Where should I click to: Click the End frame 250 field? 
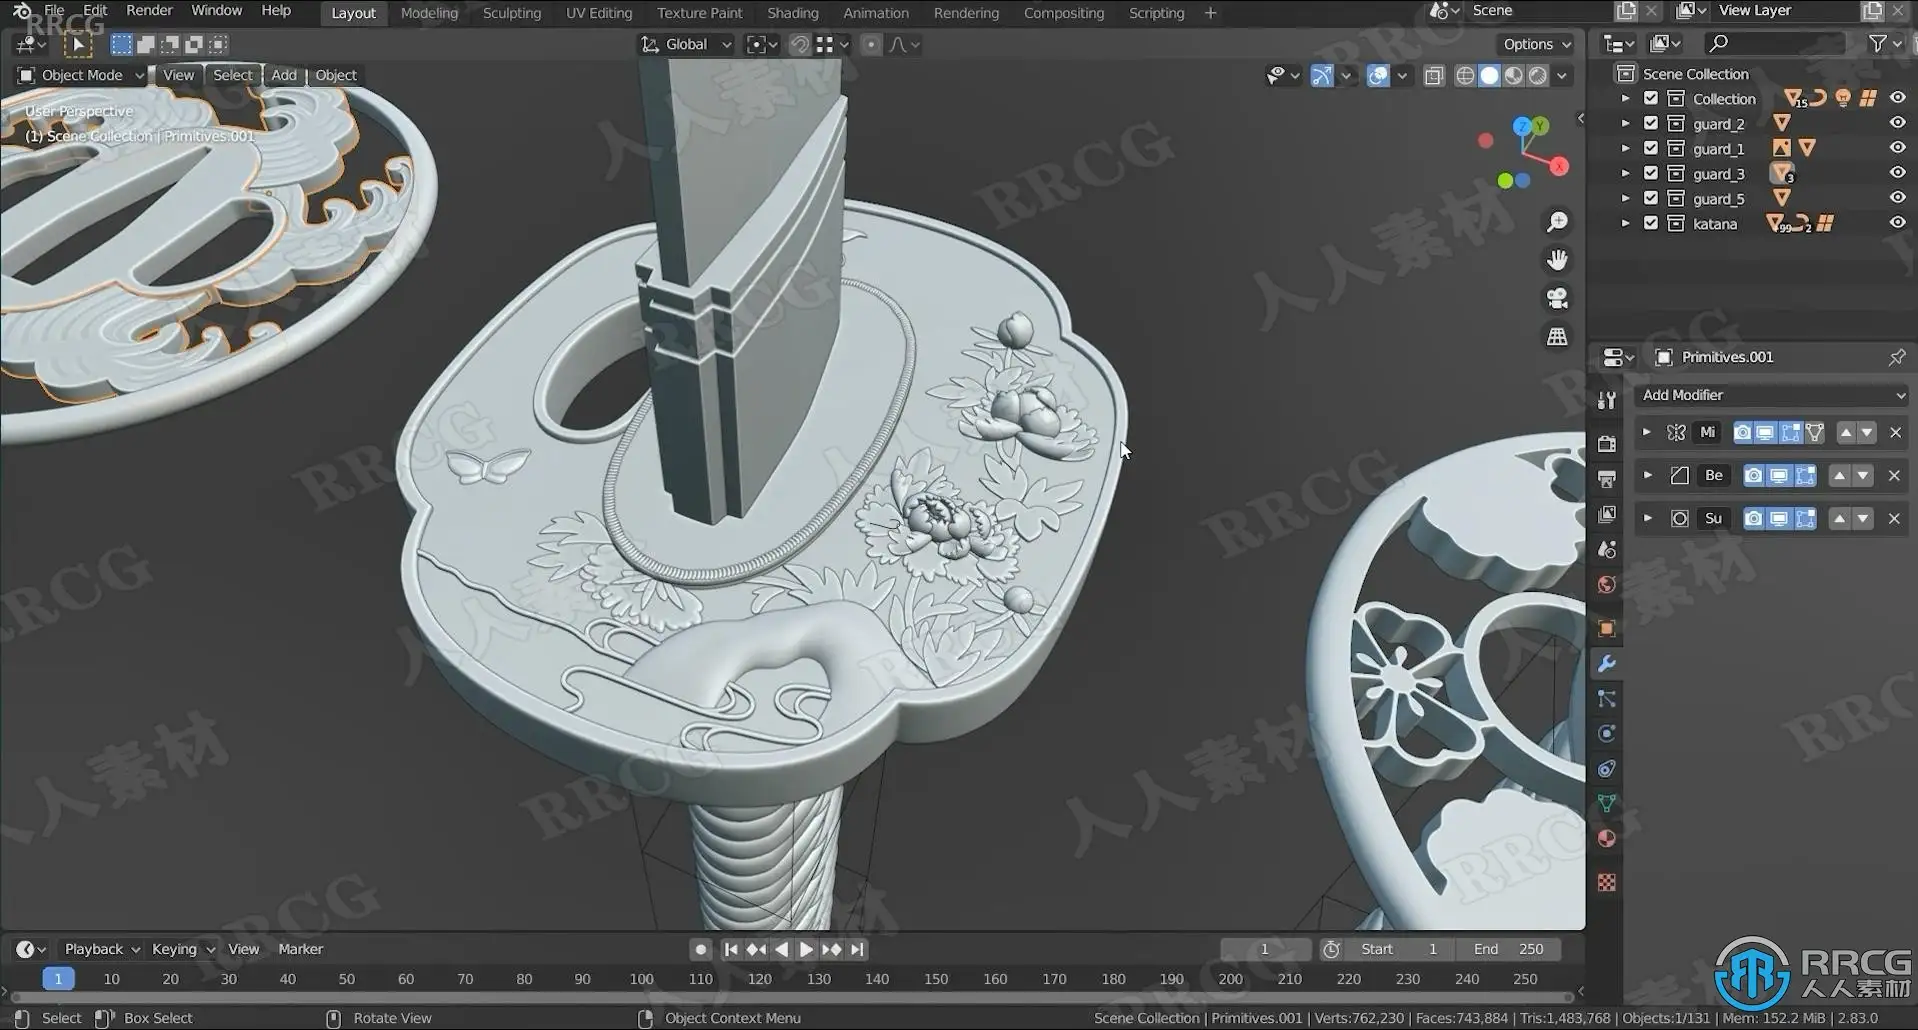1508,949
